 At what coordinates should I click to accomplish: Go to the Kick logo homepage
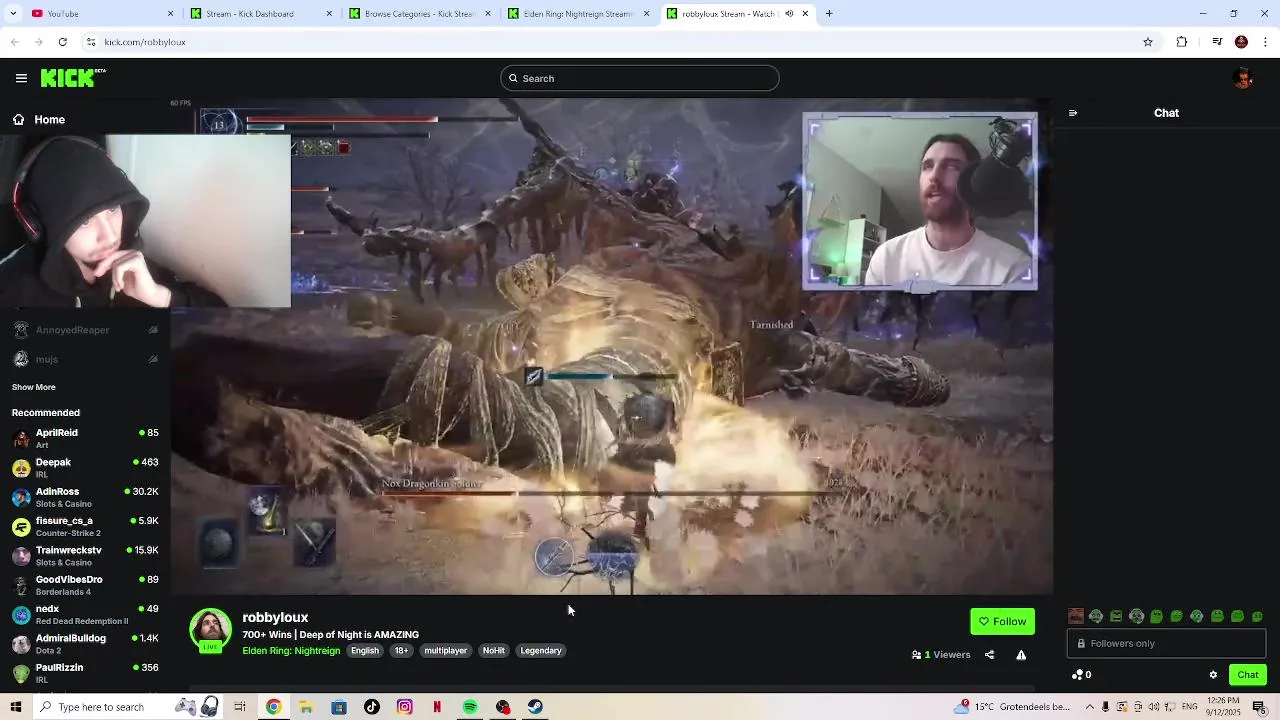point(73,78)
